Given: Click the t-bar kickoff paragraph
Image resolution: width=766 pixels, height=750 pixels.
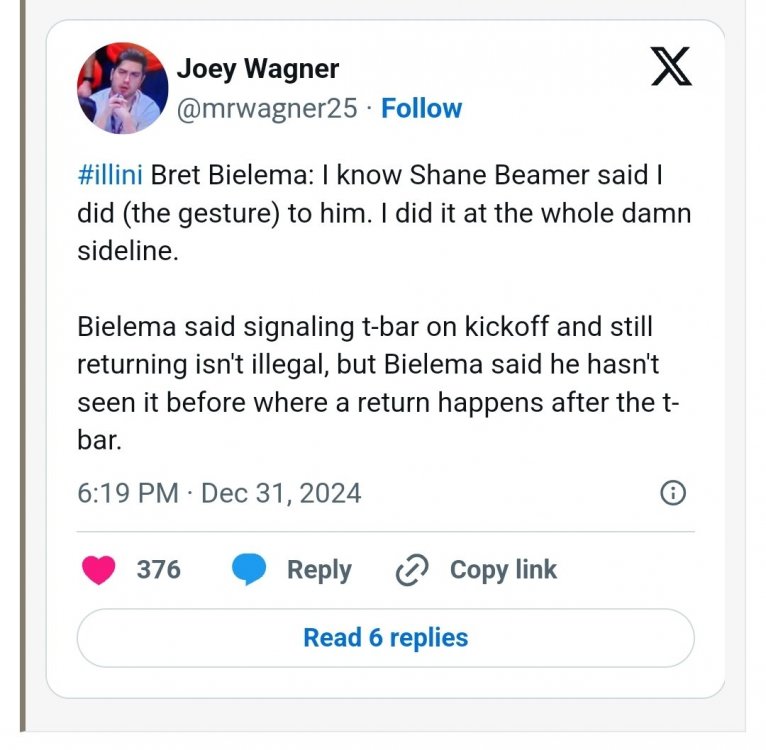Looking at the screenshot, I should click(x=378, y=383).
